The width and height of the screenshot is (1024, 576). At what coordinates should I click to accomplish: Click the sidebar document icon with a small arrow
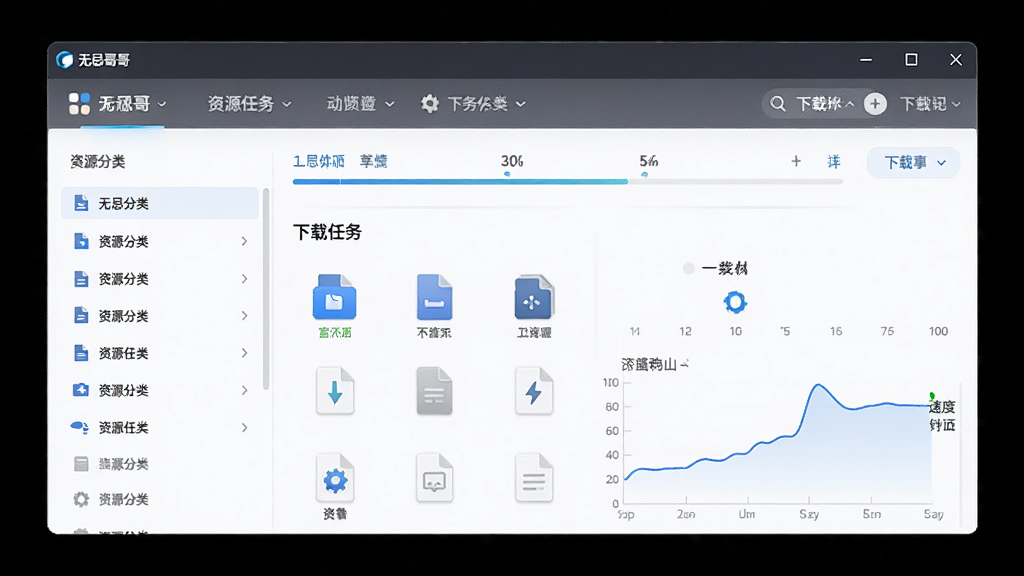point(81,241)
